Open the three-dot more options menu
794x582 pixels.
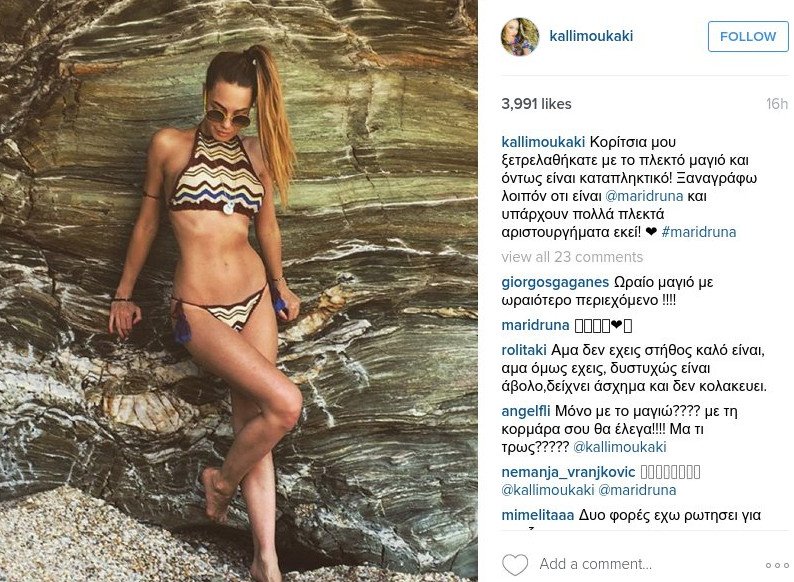click(777, 565)
